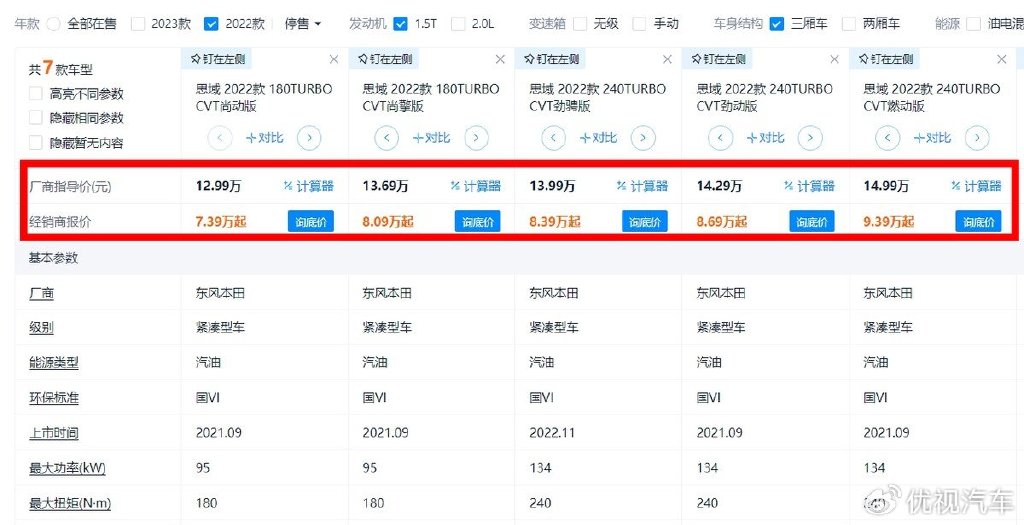Open calculator for the 13.99万 model

coord(643,186)
